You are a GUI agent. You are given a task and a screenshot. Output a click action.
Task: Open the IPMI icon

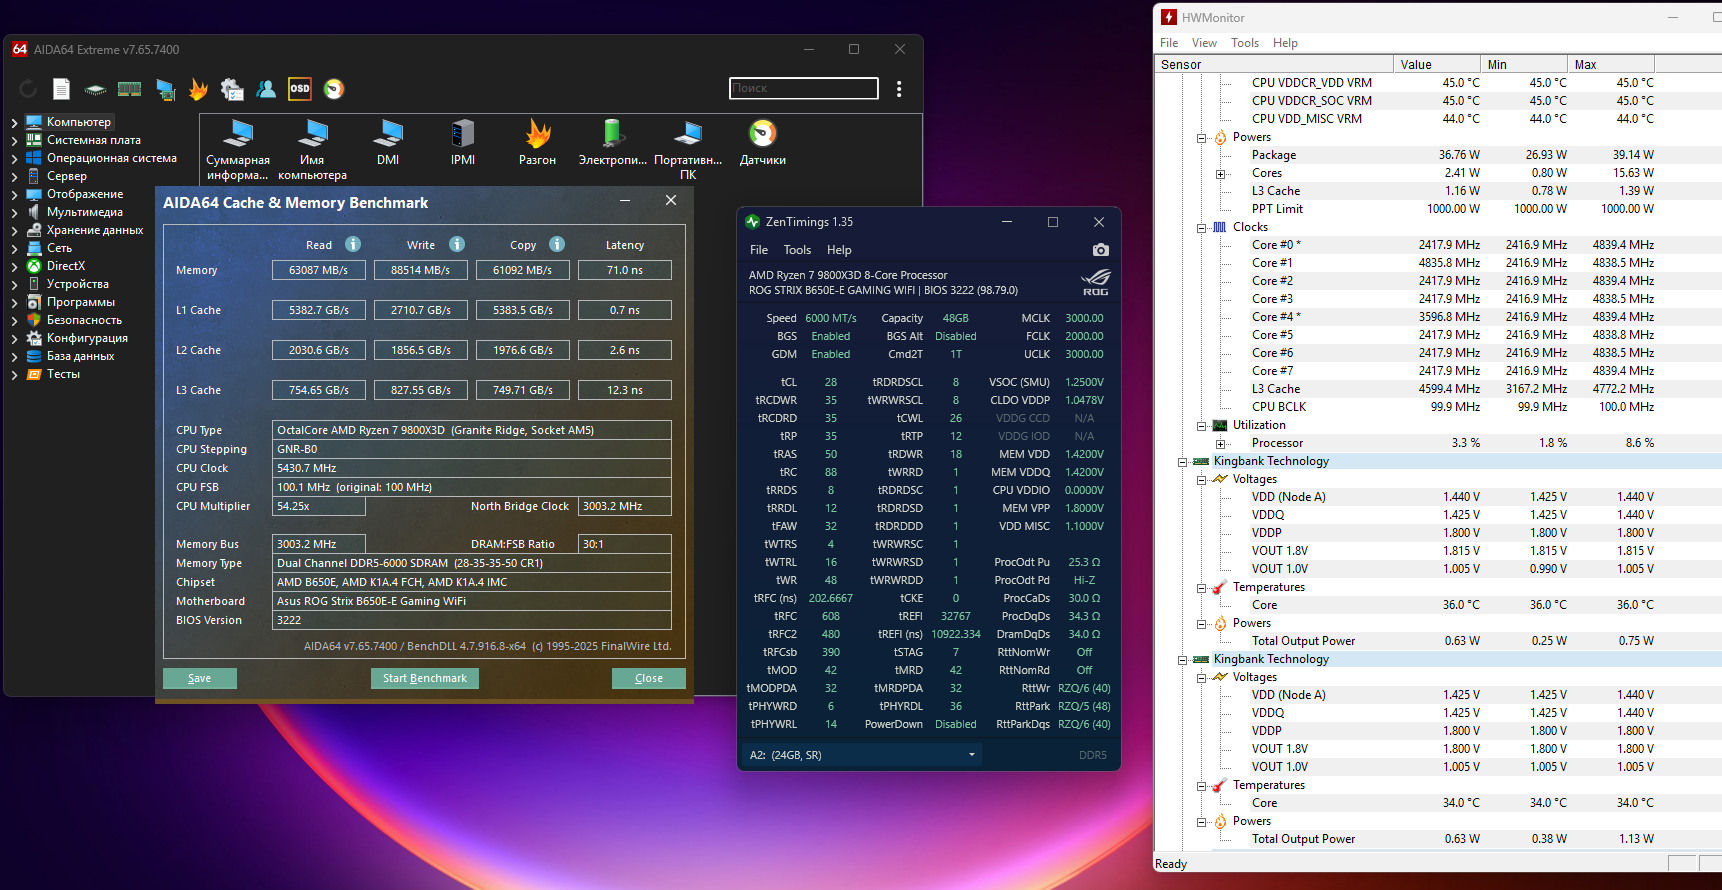coord(463,143)
